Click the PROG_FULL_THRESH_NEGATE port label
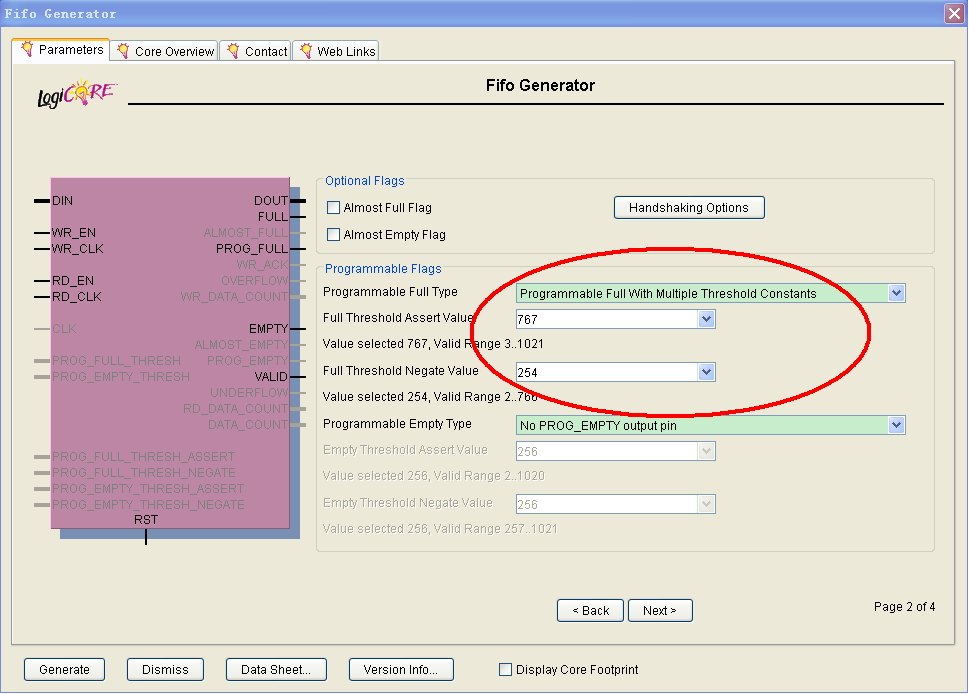The width and height of the screenshot is (969, 694). pos(144,473)
